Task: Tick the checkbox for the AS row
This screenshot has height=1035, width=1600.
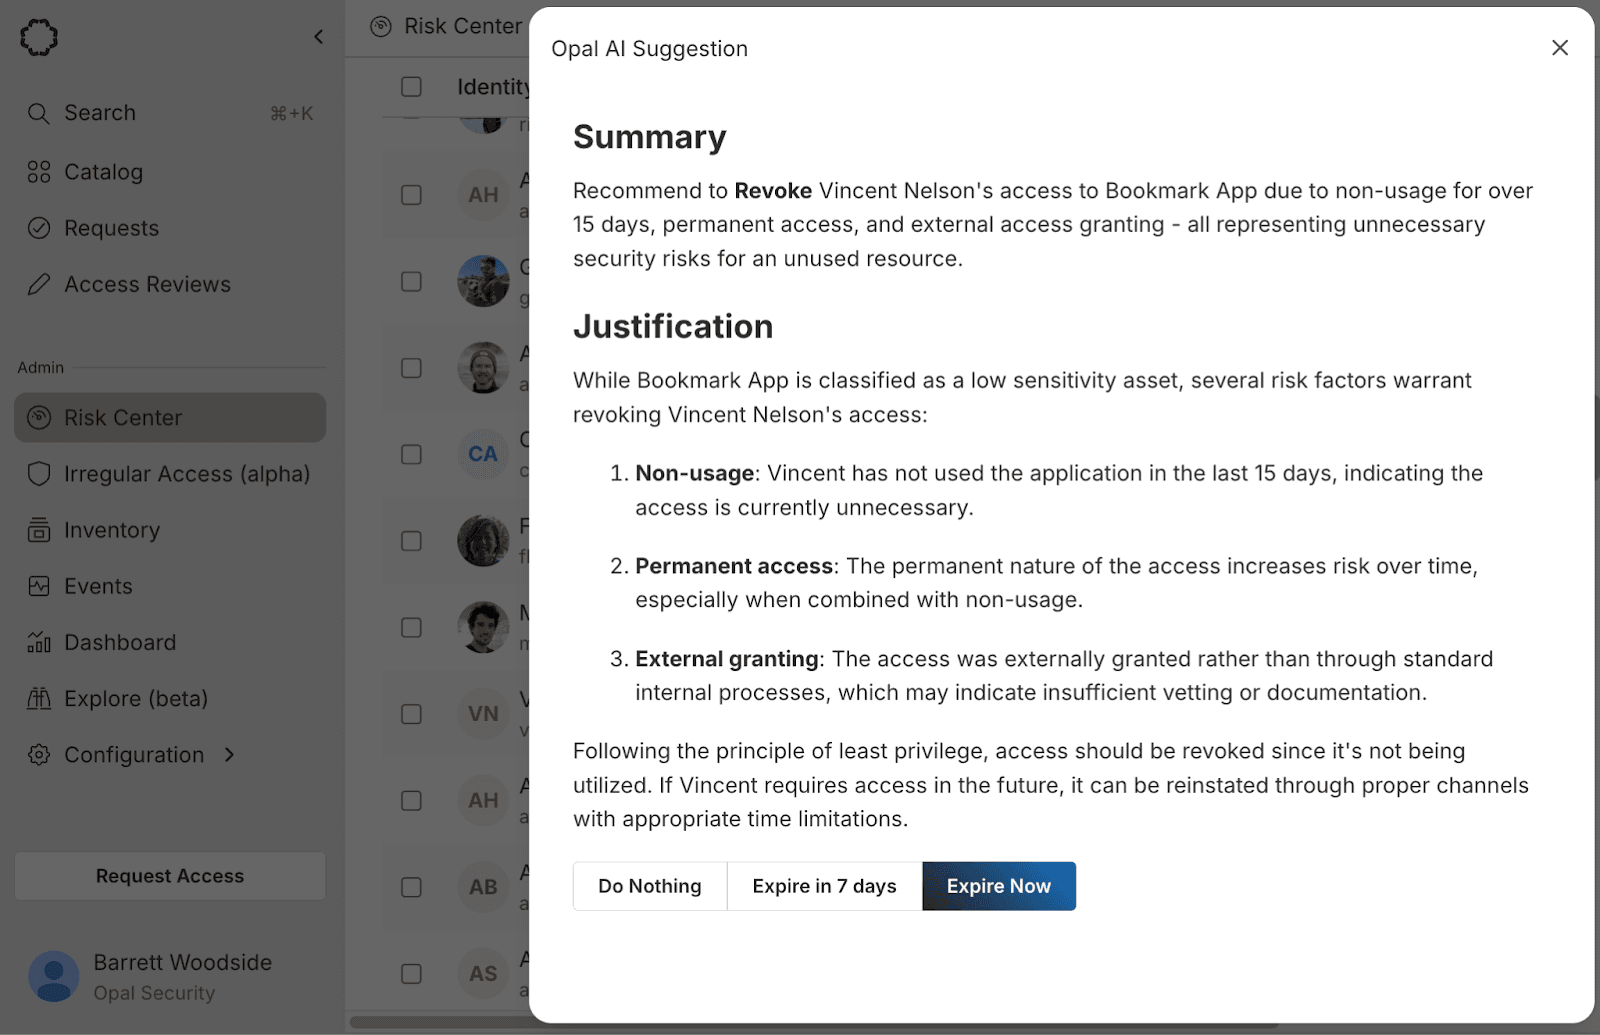Action: point(411,973)
